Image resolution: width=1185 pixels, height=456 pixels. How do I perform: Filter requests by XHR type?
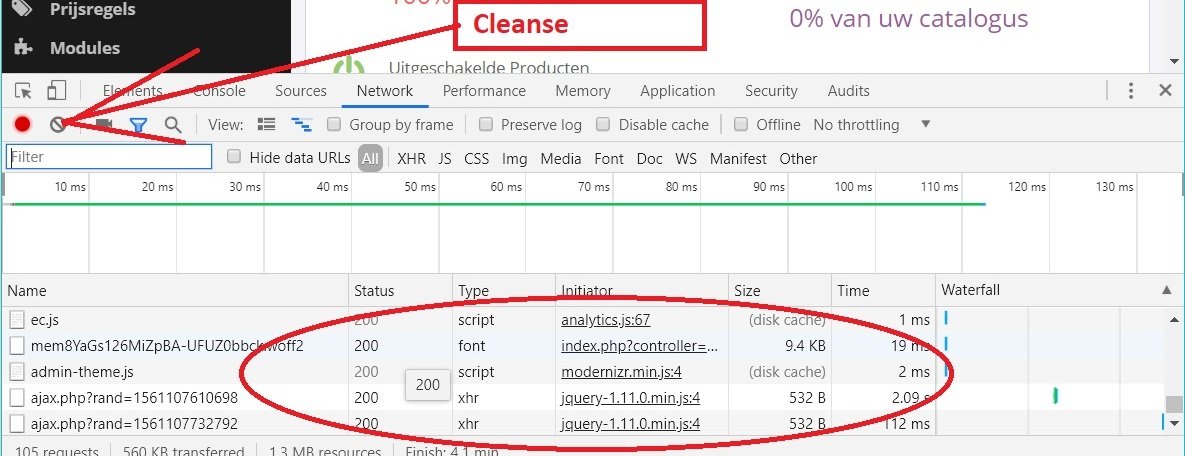(411, 158)
